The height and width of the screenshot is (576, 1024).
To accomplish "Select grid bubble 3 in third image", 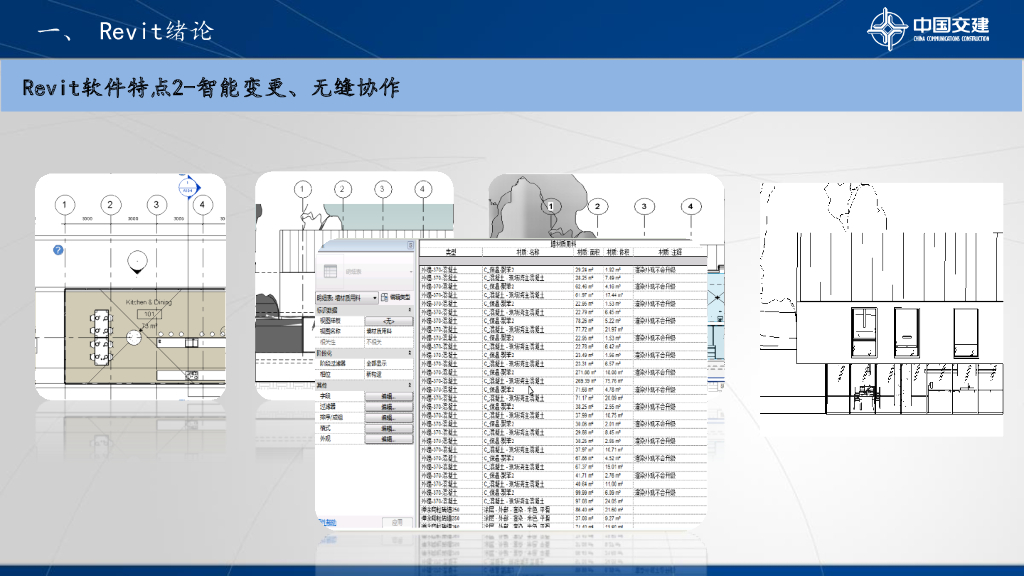I will click(645, 206).
